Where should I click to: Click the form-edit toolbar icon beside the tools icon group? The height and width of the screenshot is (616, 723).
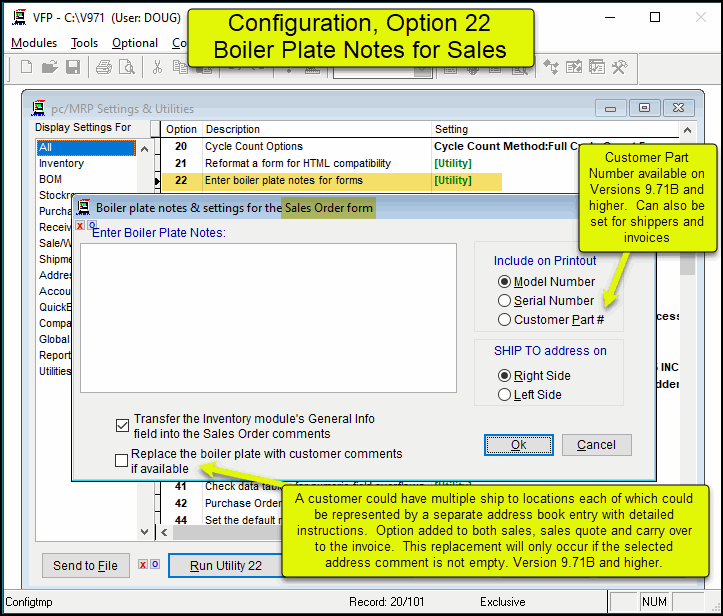point(574,67)
